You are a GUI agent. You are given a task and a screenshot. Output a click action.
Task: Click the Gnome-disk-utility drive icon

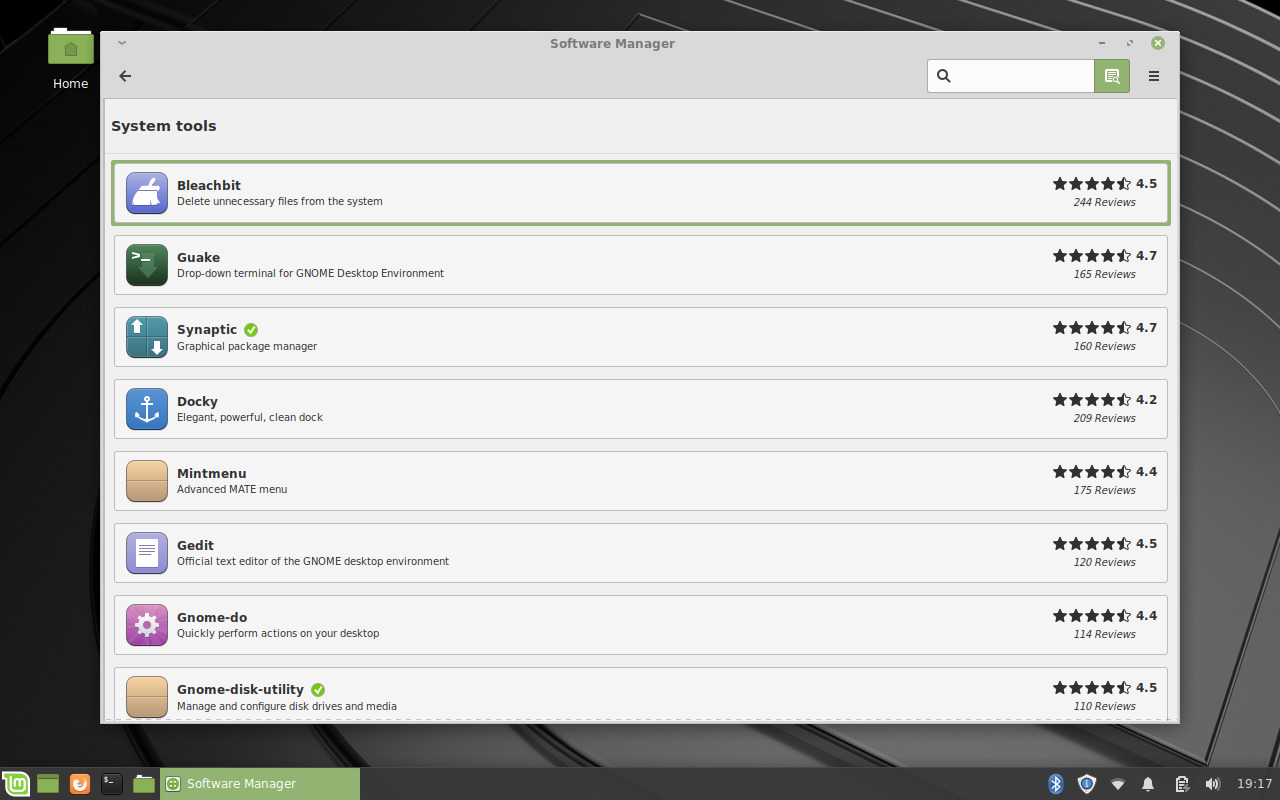tap(146, 697)
